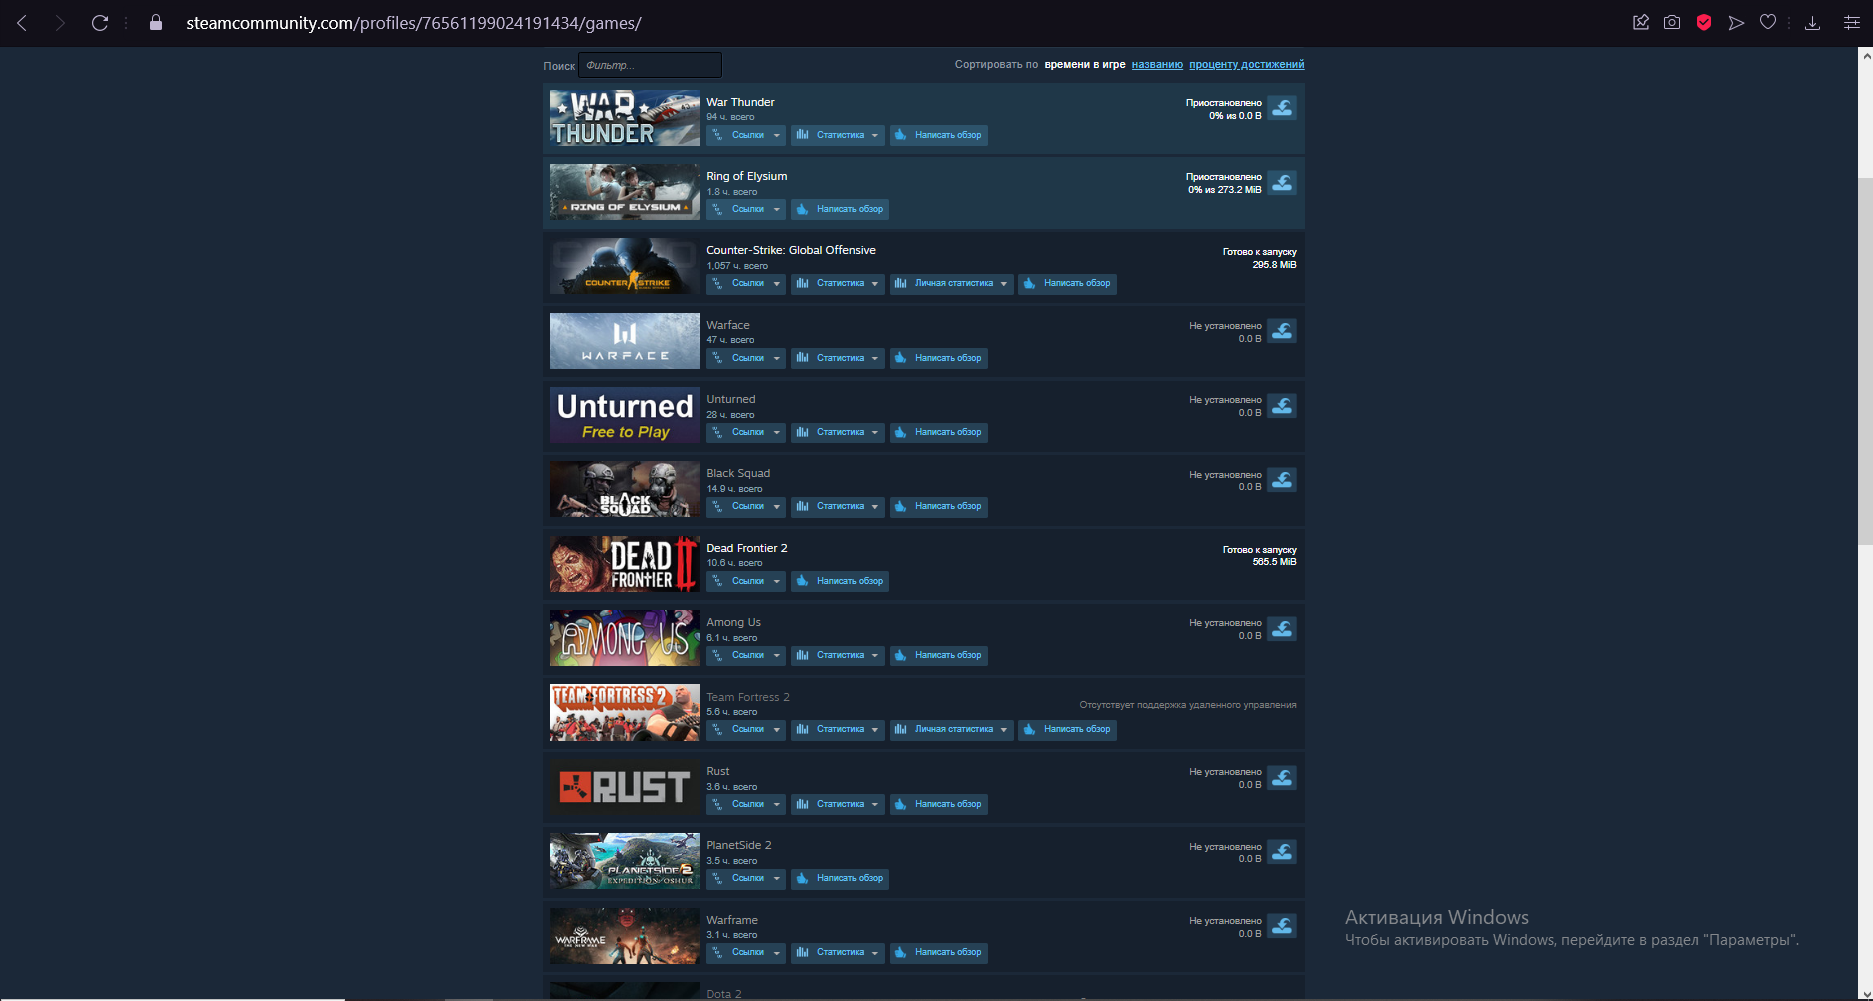The height and width of the screenshot is (1001, 1873).
Task: Open War Thunder links dropdown
Action: 746,135
